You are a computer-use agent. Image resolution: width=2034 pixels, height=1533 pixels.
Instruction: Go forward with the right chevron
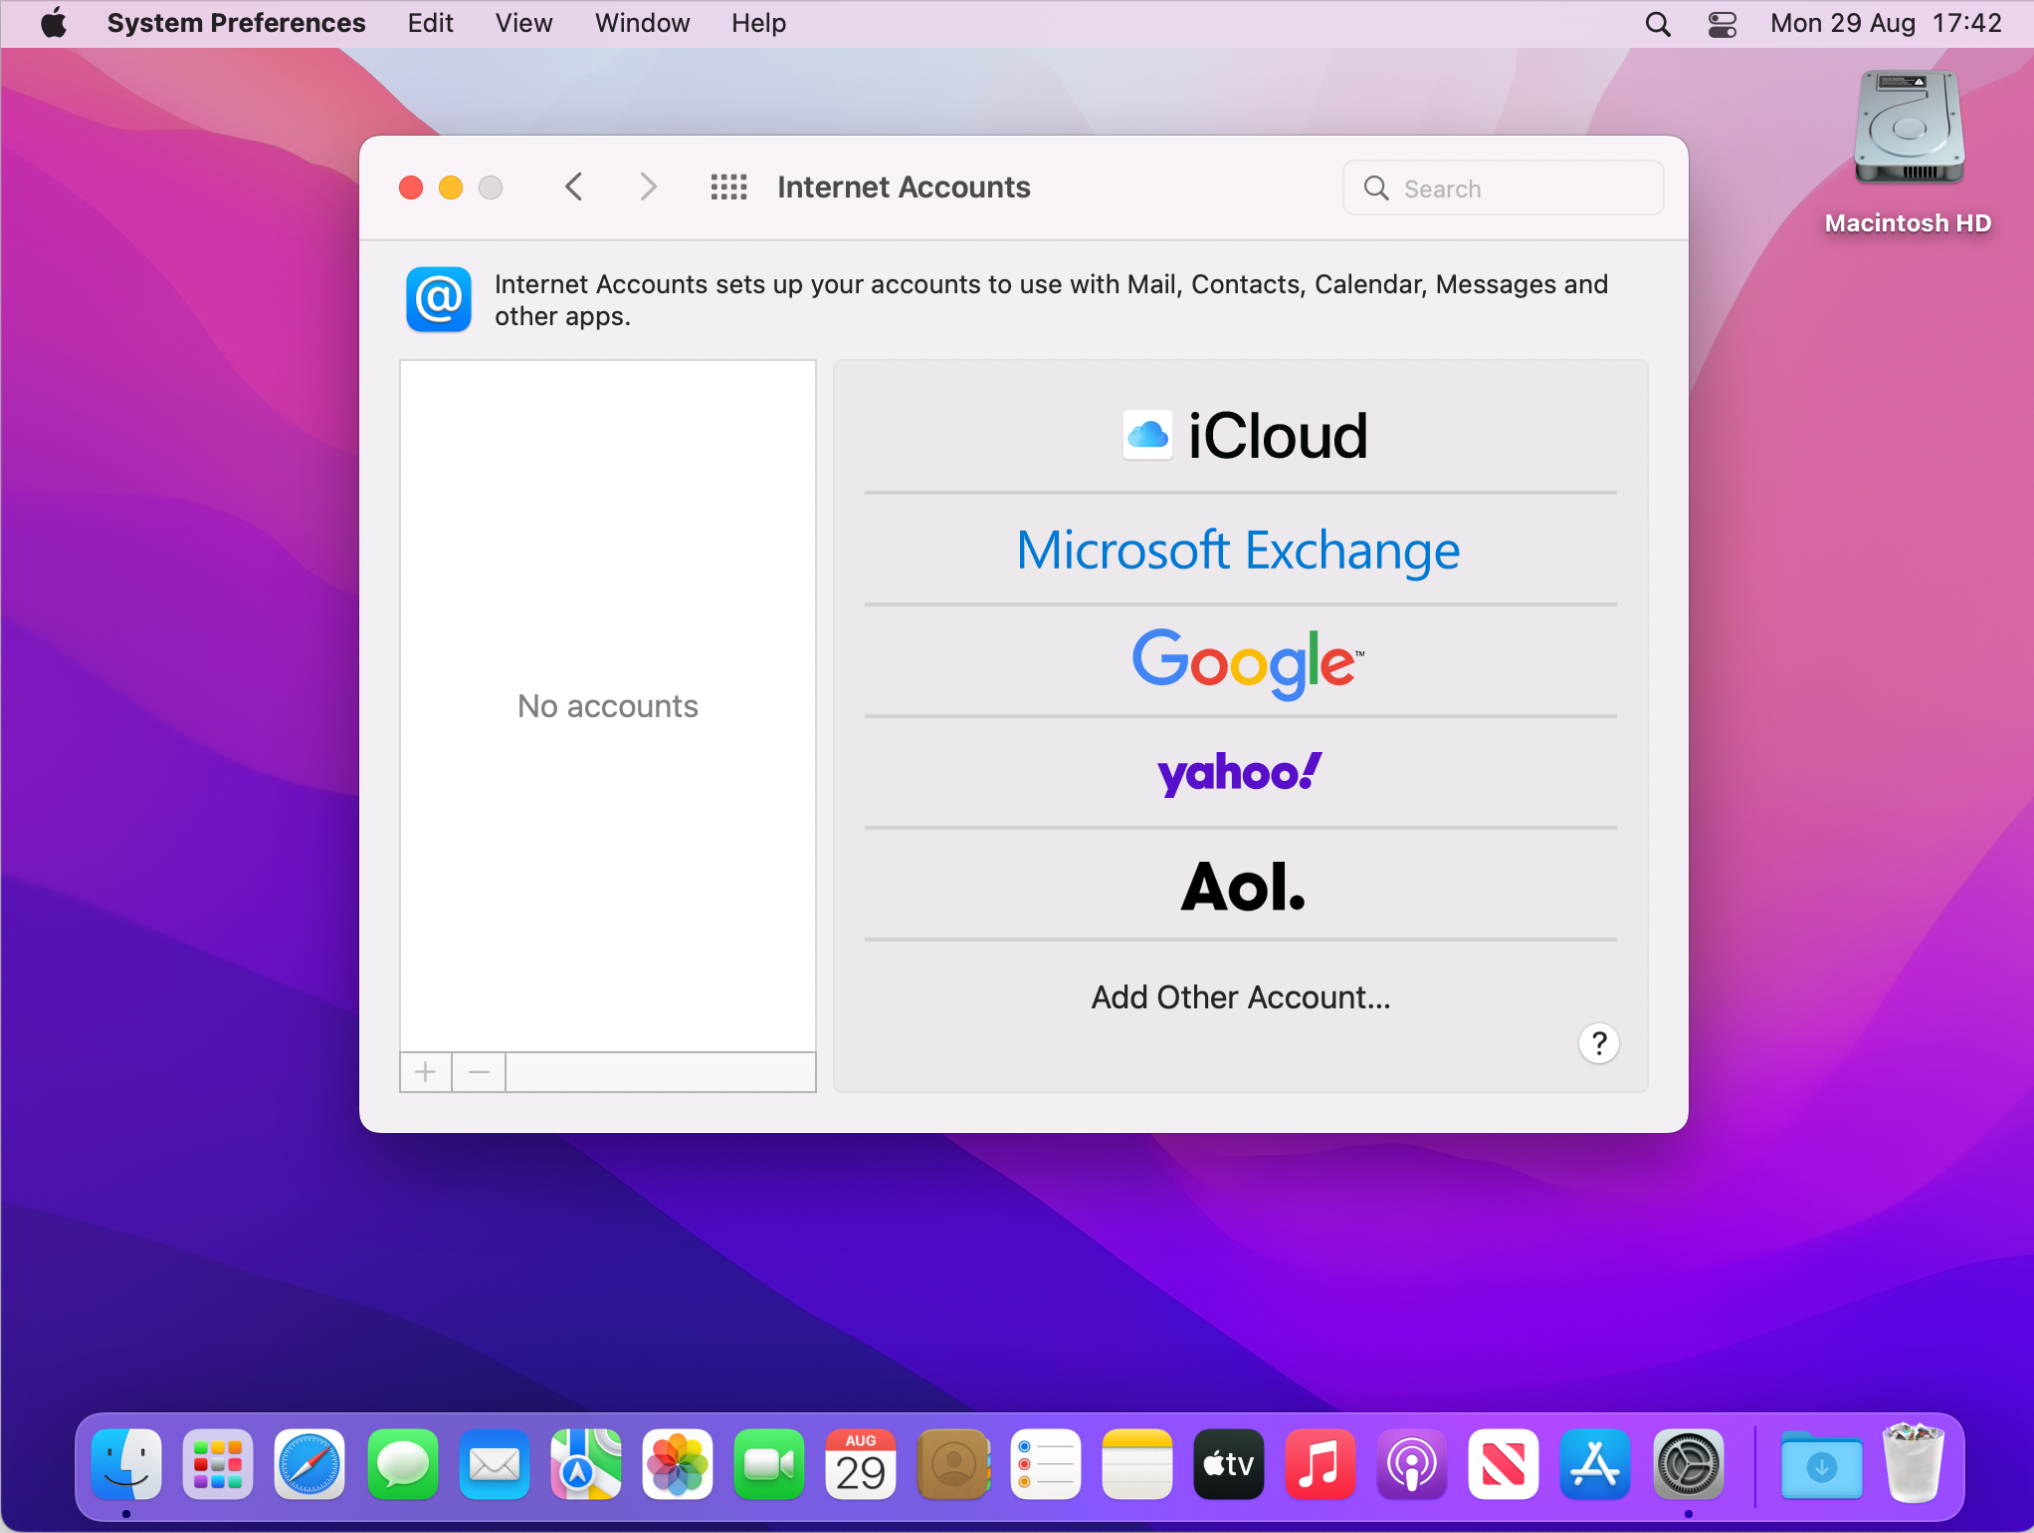(648, 187)
